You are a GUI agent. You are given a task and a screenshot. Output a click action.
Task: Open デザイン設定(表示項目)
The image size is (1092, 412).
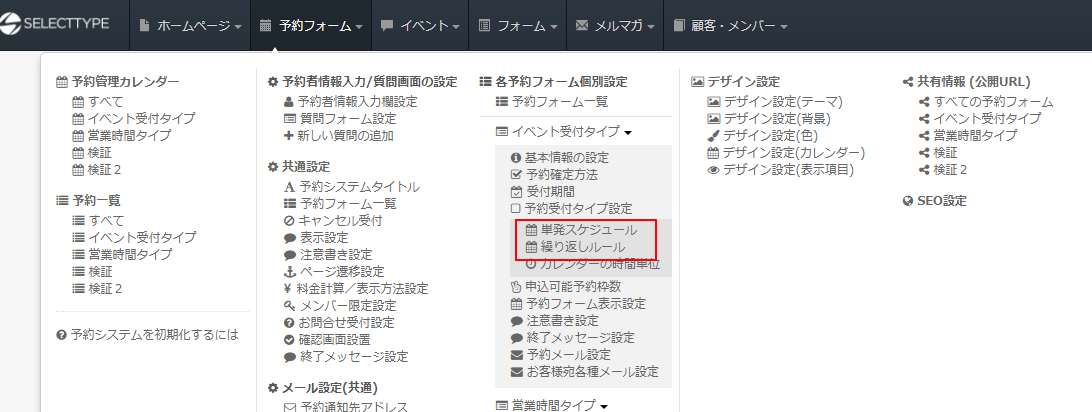coord(781,169)
